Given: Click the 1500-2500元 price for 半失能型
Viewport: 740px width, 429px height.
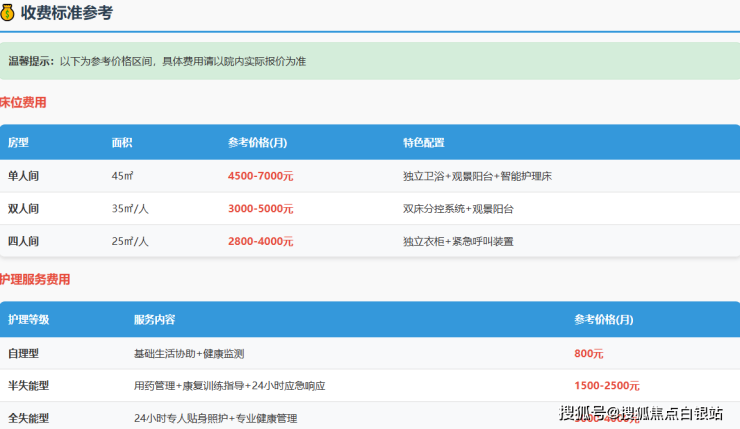Looking at the screenshot, I should coord(606,385).
